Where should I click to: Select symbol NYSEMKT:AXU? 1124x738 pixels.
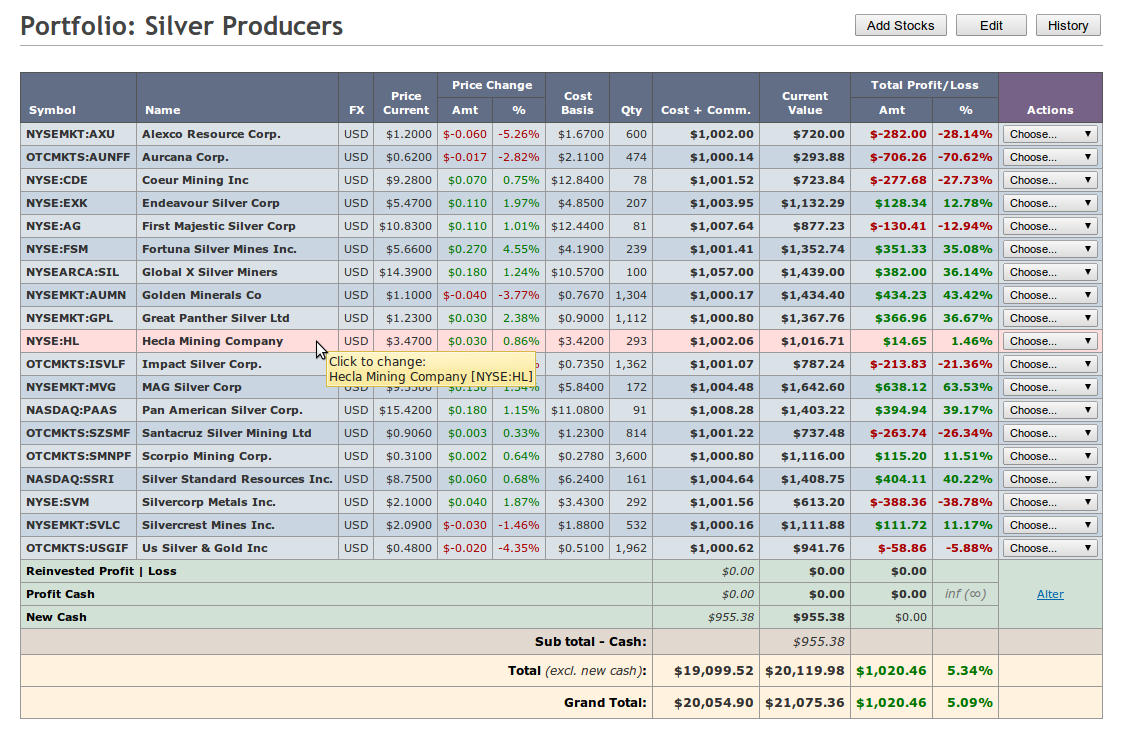coord(70,134)
